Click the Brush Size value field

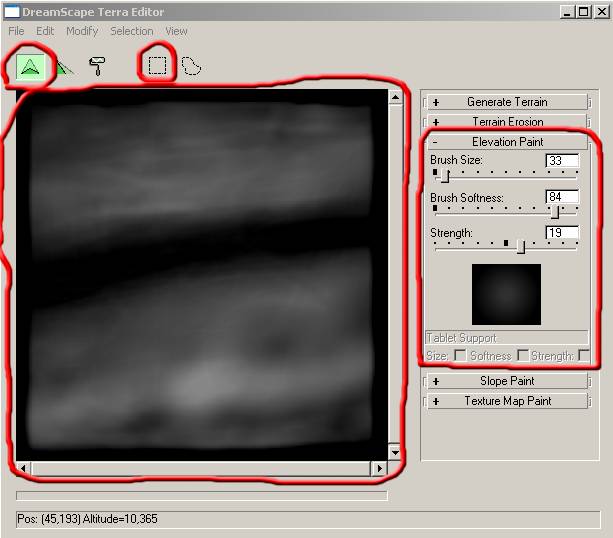coord(562,160)
